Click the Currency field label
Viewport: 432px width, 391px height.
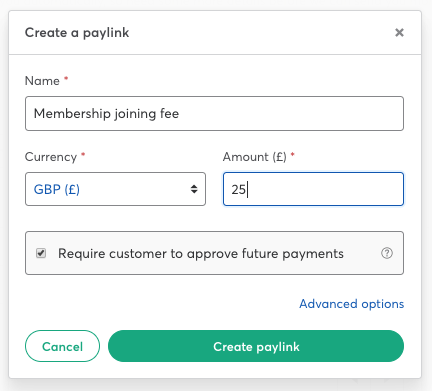point(51,157)
